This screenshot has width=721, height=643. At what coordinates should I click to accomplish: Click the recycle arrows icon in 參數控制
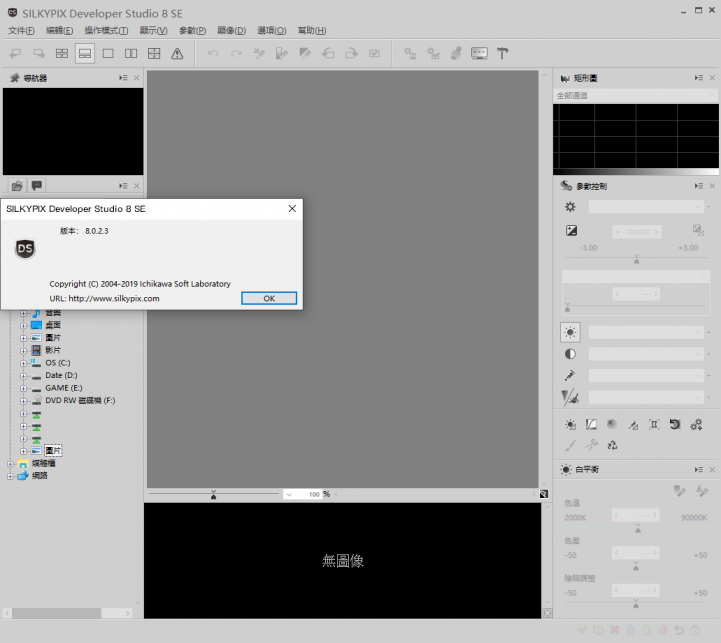612,445
